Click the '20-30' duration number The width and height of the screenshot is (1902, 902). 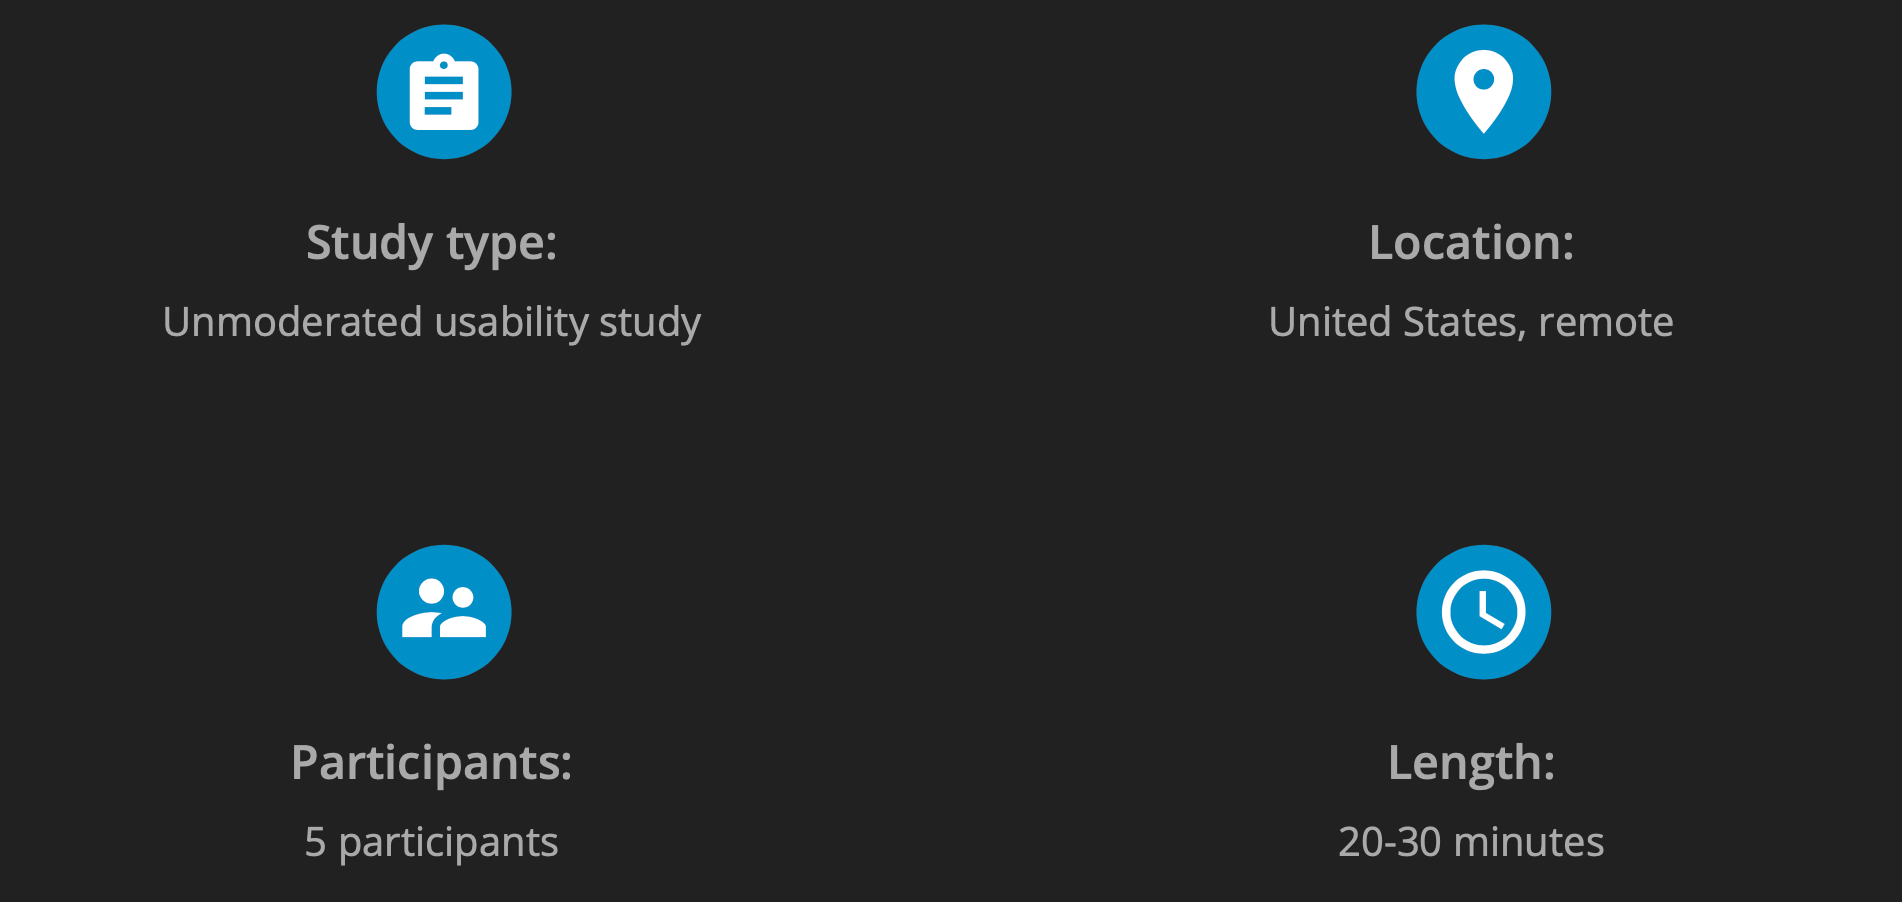click(1389, 842)
